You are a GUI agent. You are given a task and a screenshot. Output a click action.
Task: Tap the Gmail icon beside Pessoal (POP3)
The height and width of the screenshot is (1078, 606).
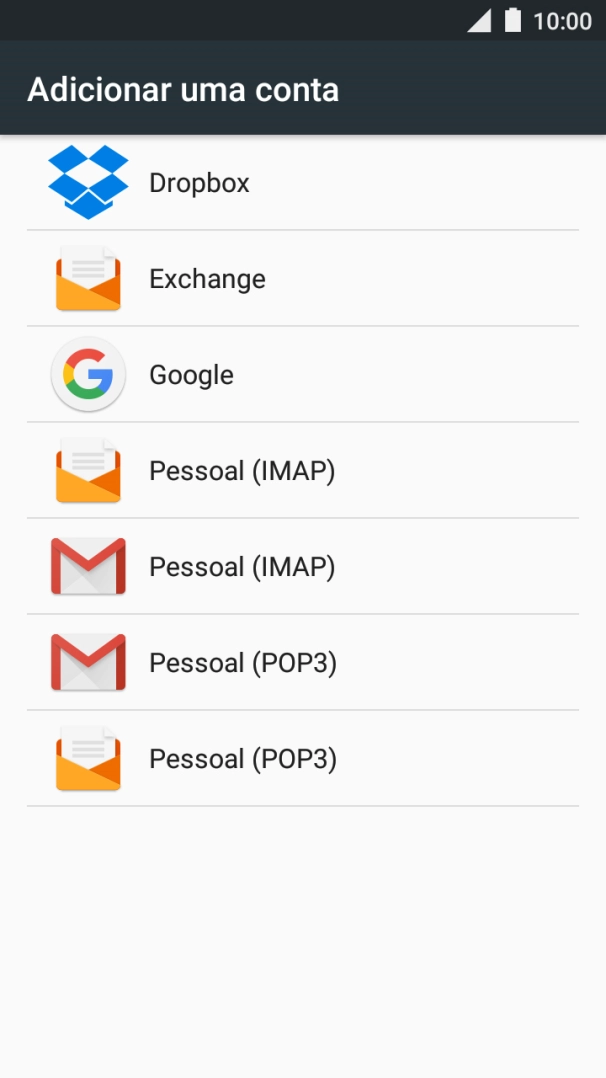click(88, 663)
